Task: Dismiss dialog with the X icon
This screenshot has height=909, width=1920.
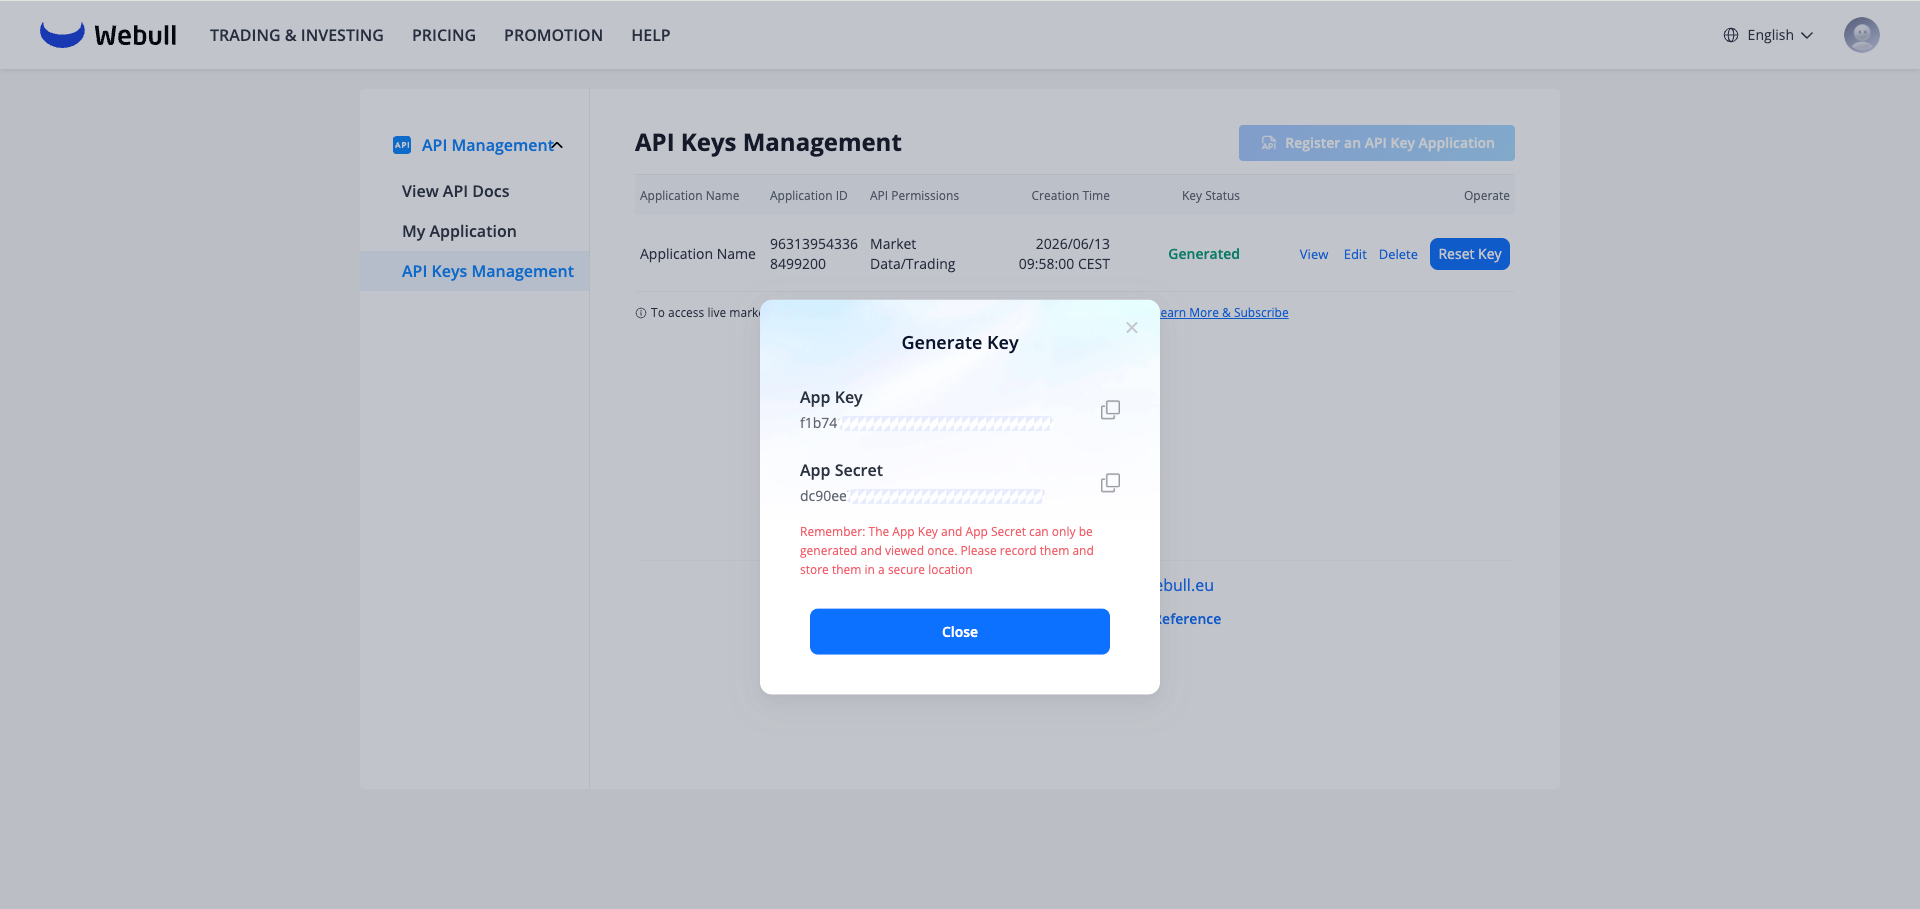Action: coord(1132,328)
